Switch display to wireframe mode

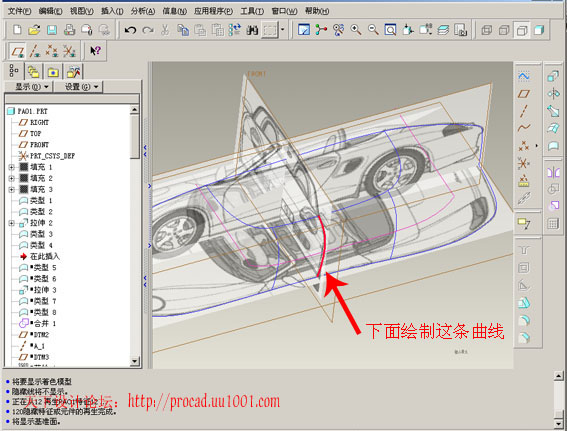[487, 30]
